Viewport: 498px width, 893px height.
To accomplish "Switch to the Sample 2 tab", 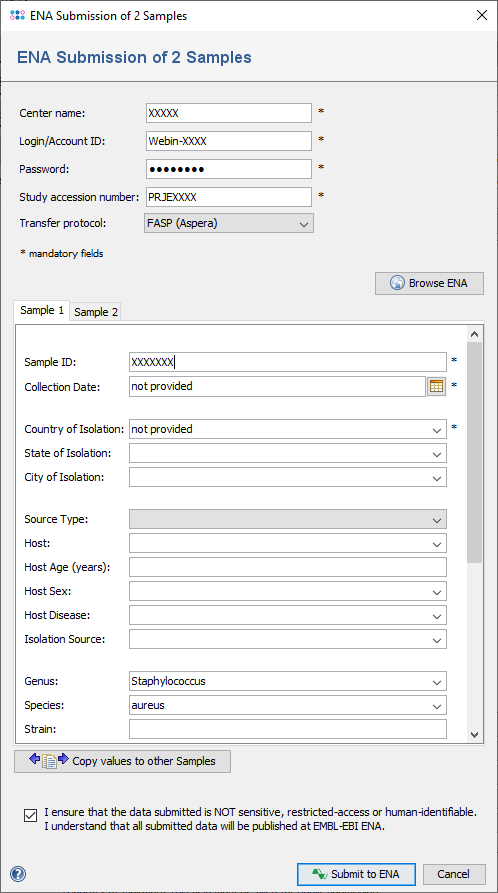I will pyautogui.click(x=96, y=312).
